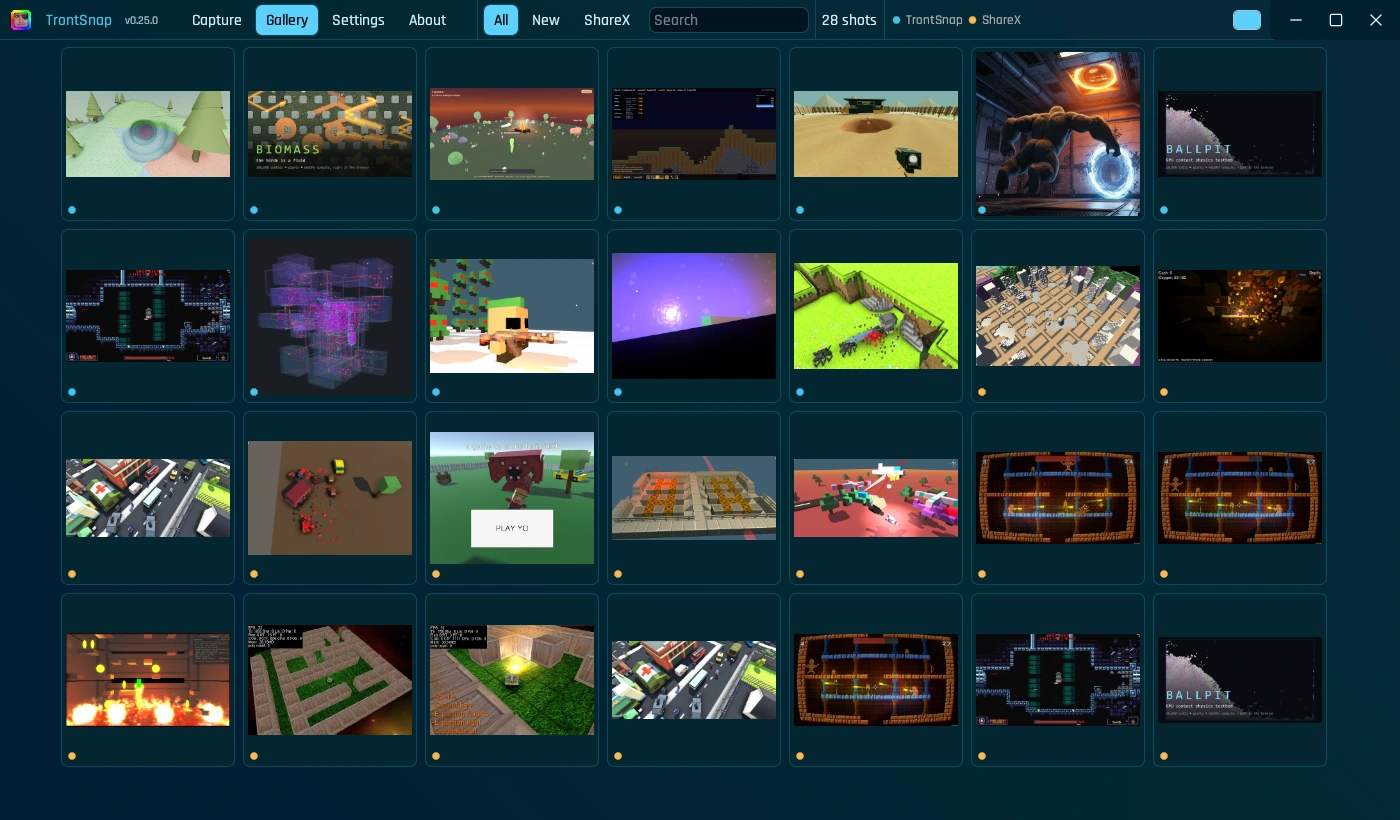Open the orange explosion sparks thumbnail
Screen dimensions: 1400x820
1240,316
